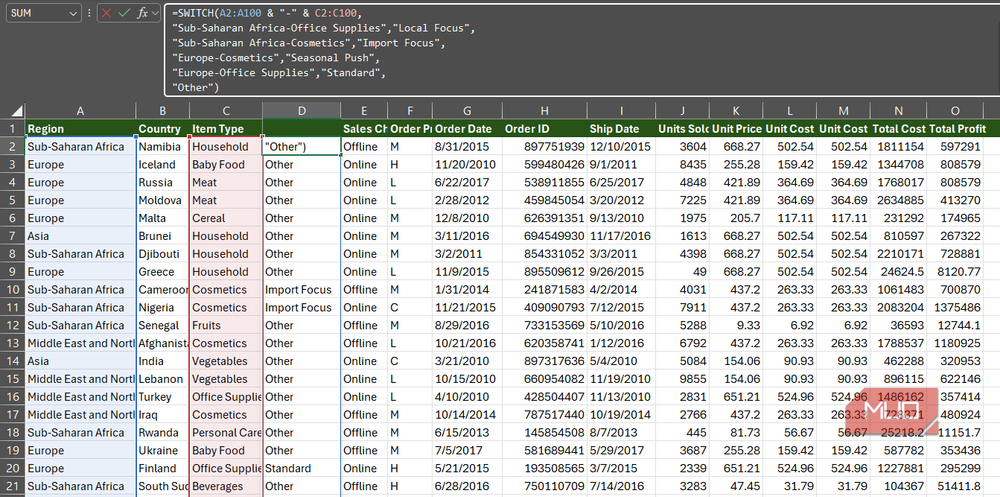Click the Import Focus cell in Nigeria row
Viewport: 1000px width, 497px height.
(302, 308)
